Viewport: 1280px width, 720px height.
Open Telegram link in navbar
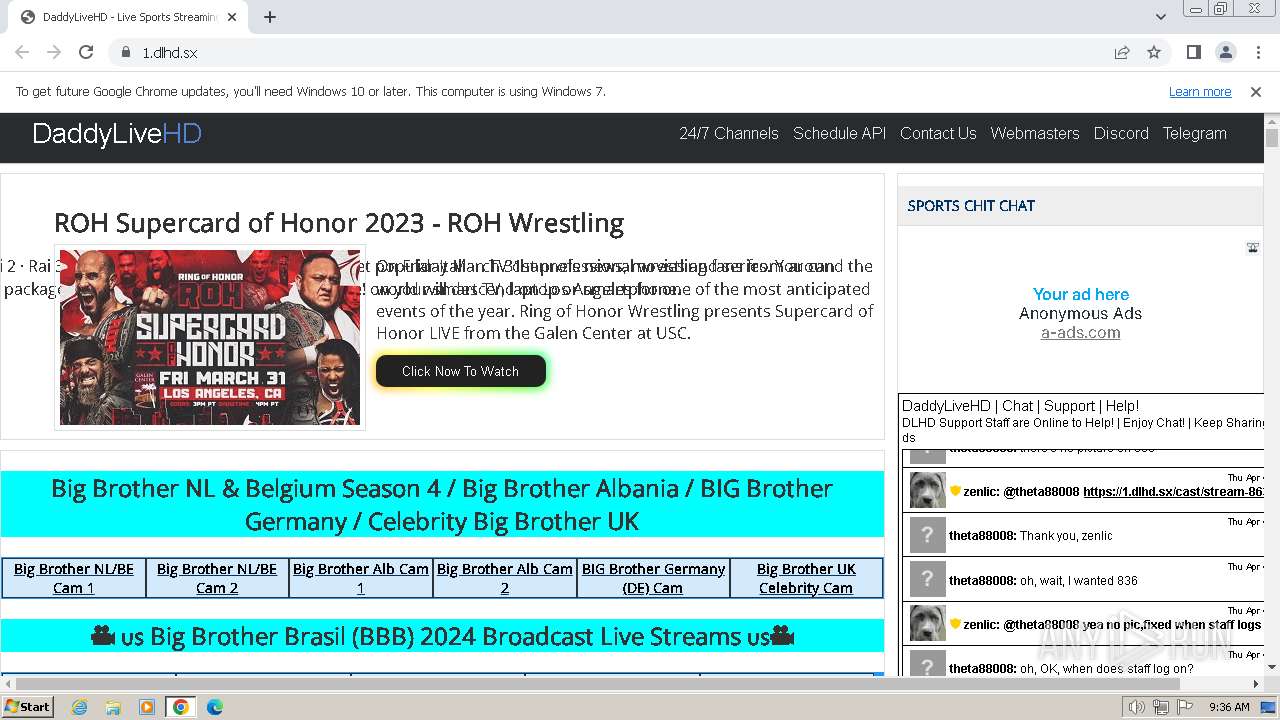coord(1194,133)
